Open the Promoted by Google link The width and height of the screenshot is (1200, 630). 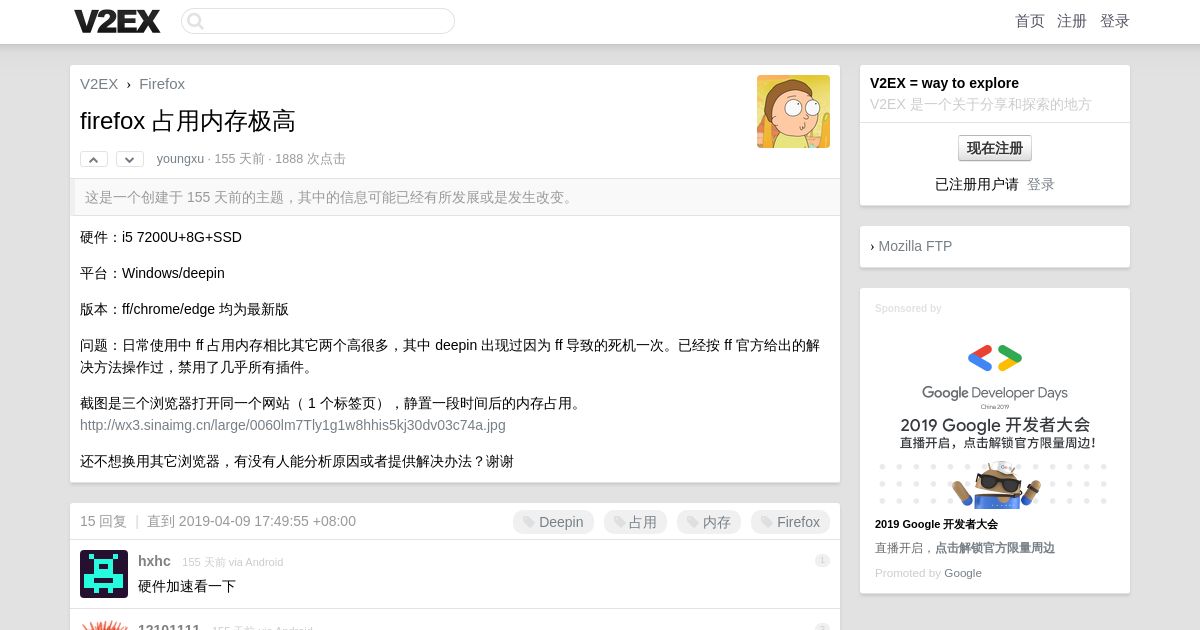[963, 573]
